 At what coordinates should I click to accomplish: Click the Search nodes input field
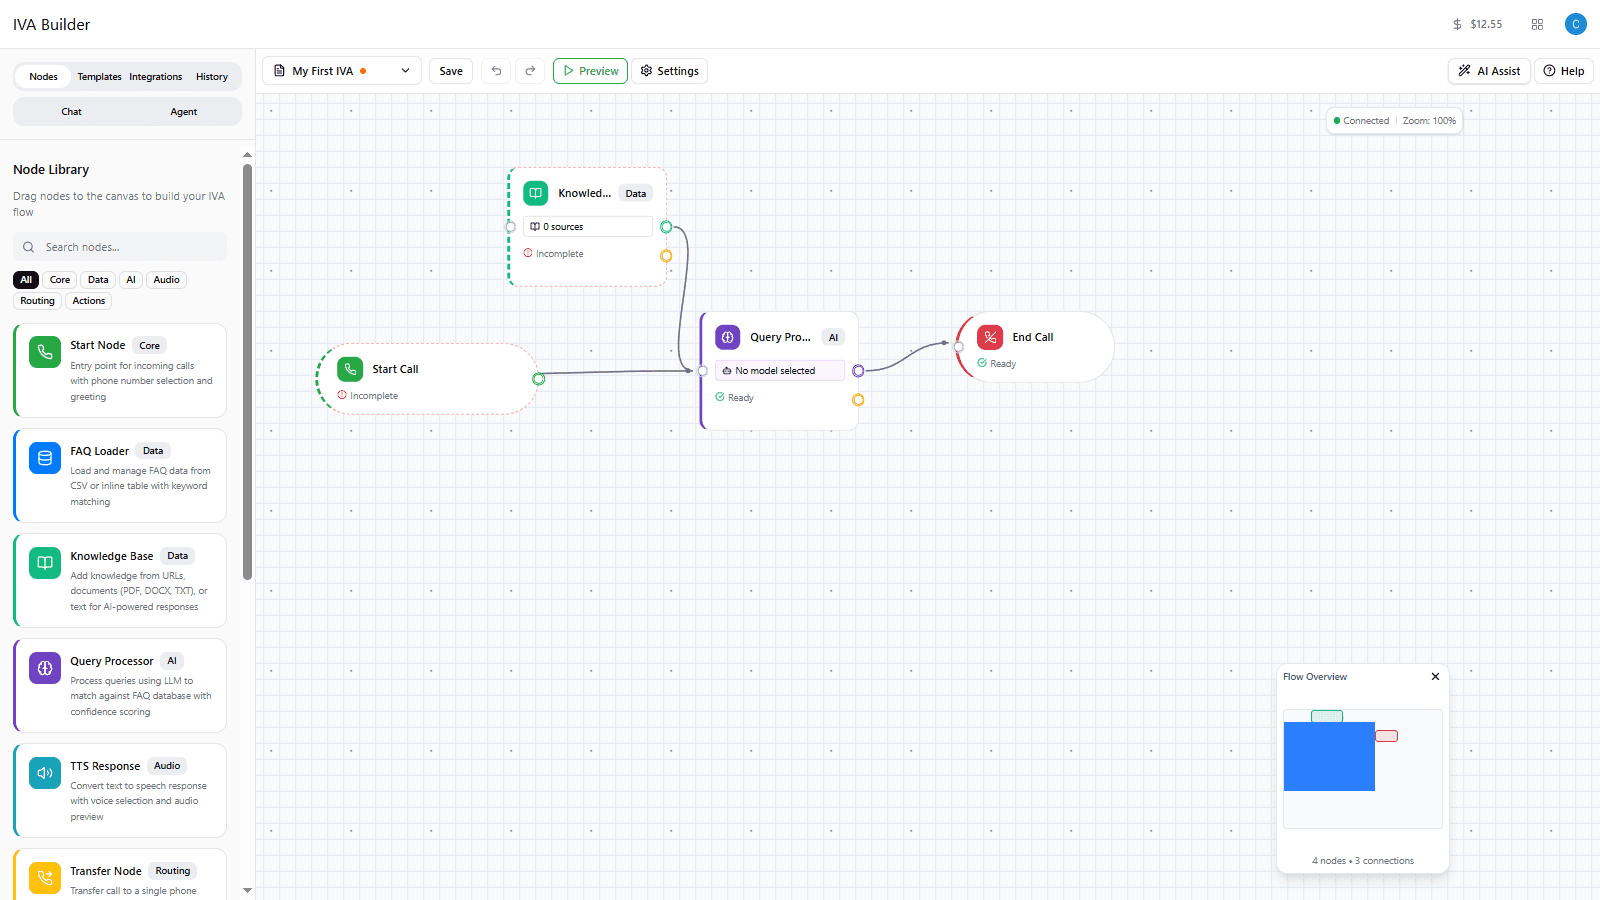[119, 246]
